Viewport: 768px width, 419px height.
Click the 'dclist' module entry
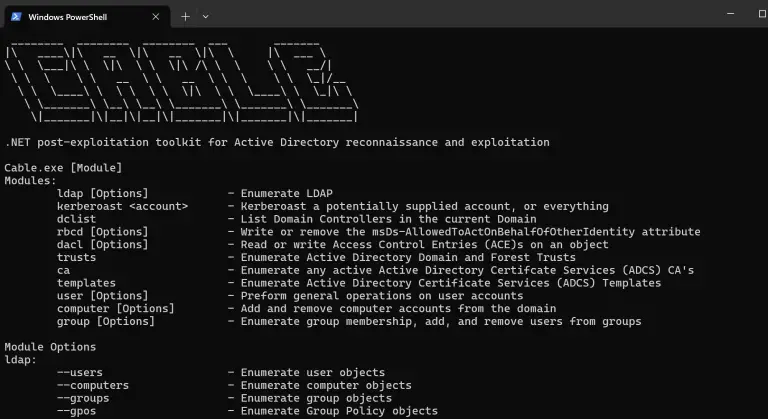point(76,219)
